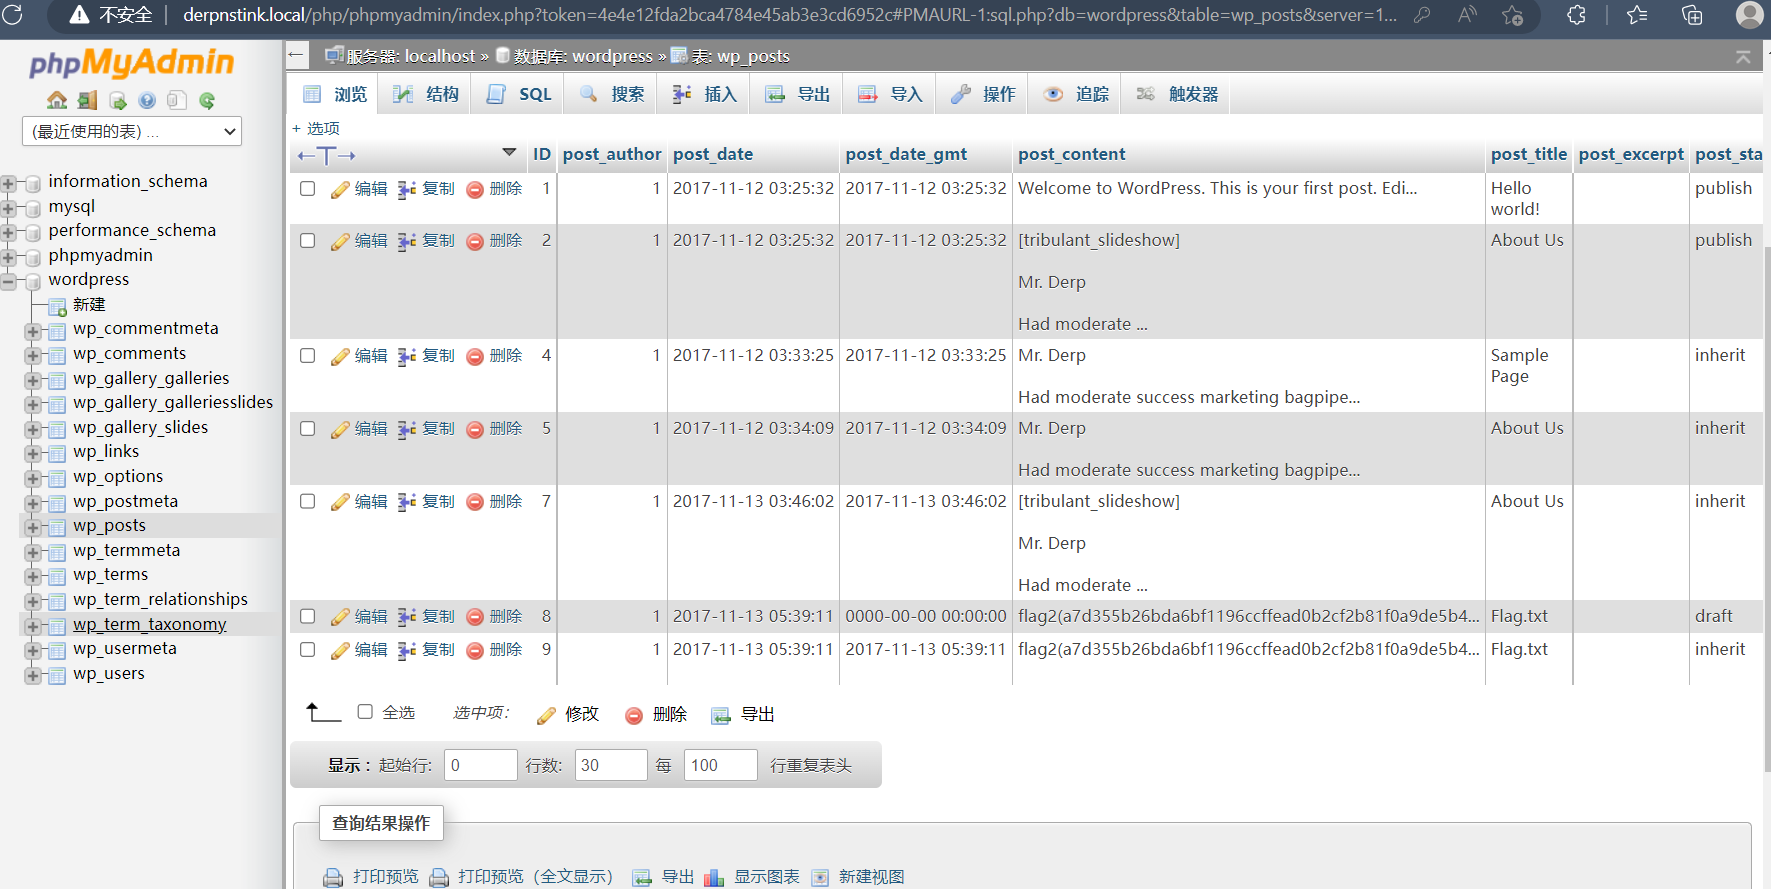
Task: Open wp_usermeta table in sidebar
Action: tap(124, 648)
